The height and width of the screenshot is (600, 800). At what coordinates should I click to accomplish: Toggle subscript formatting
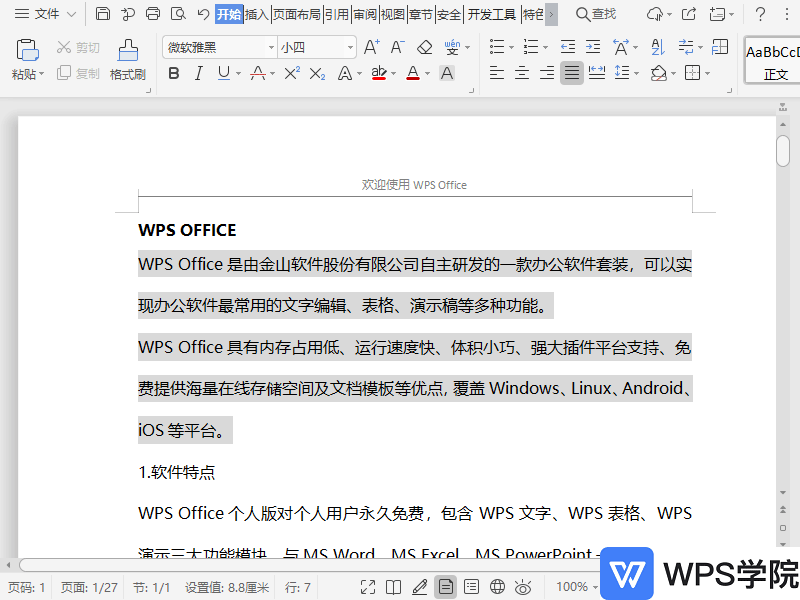pyautogui.click(x=317, y=74)
